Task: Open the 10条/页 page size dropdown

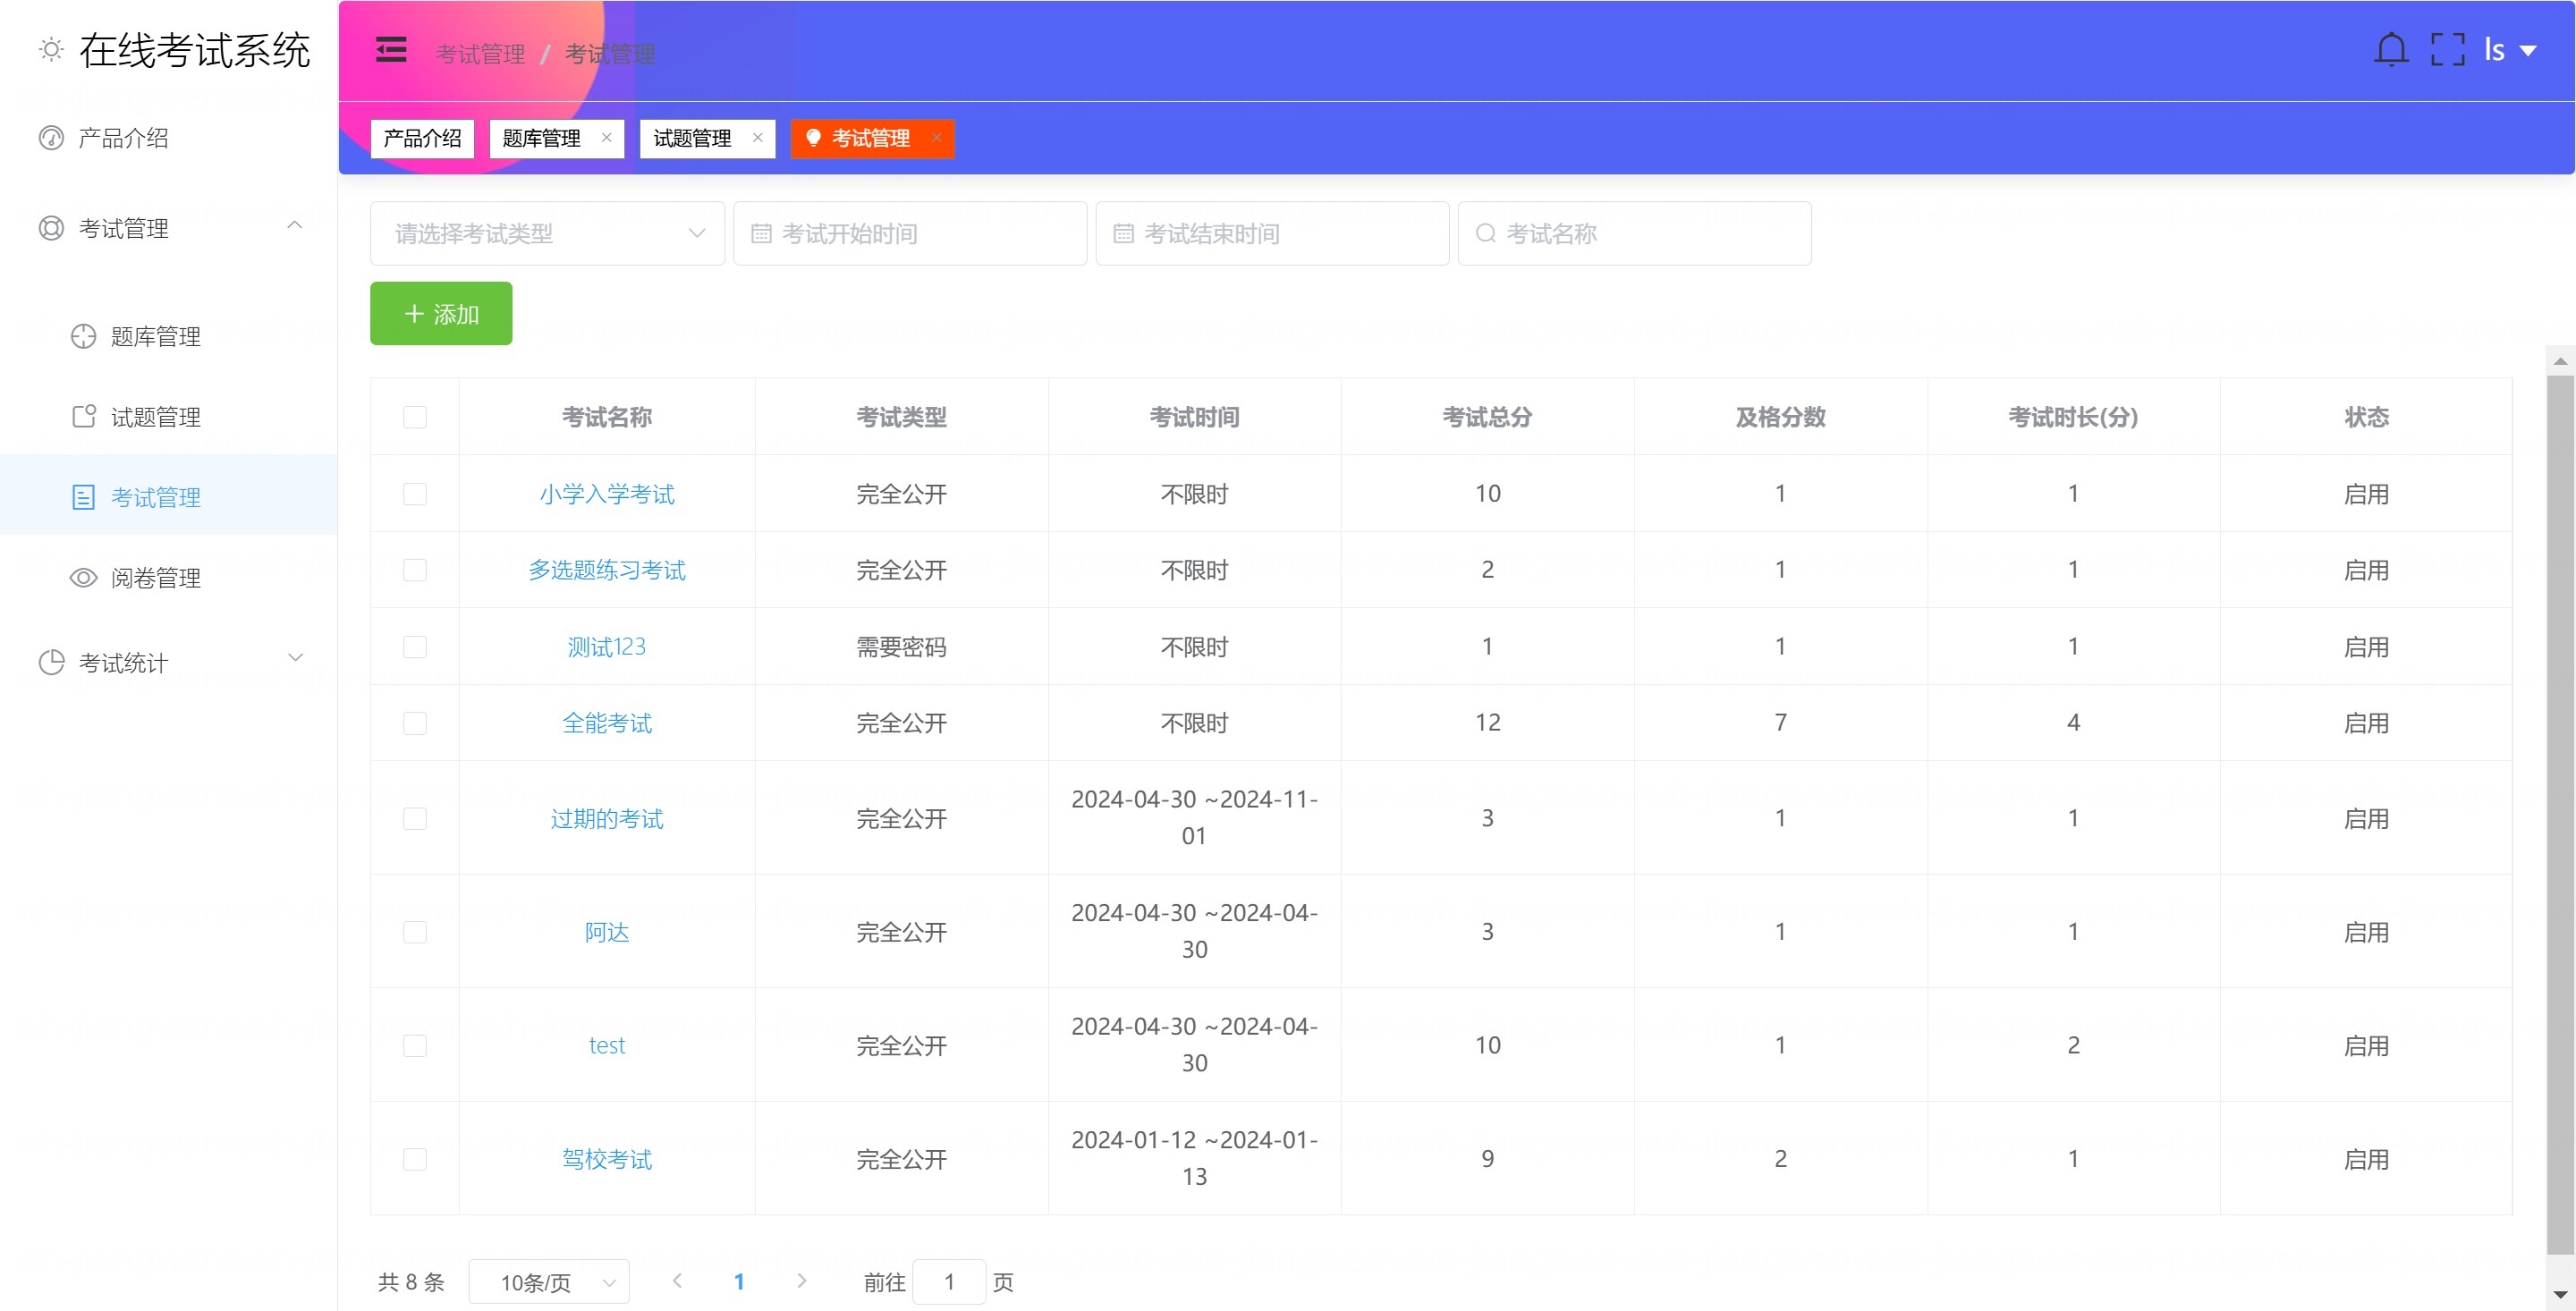Action: (x=549, y=1282)
